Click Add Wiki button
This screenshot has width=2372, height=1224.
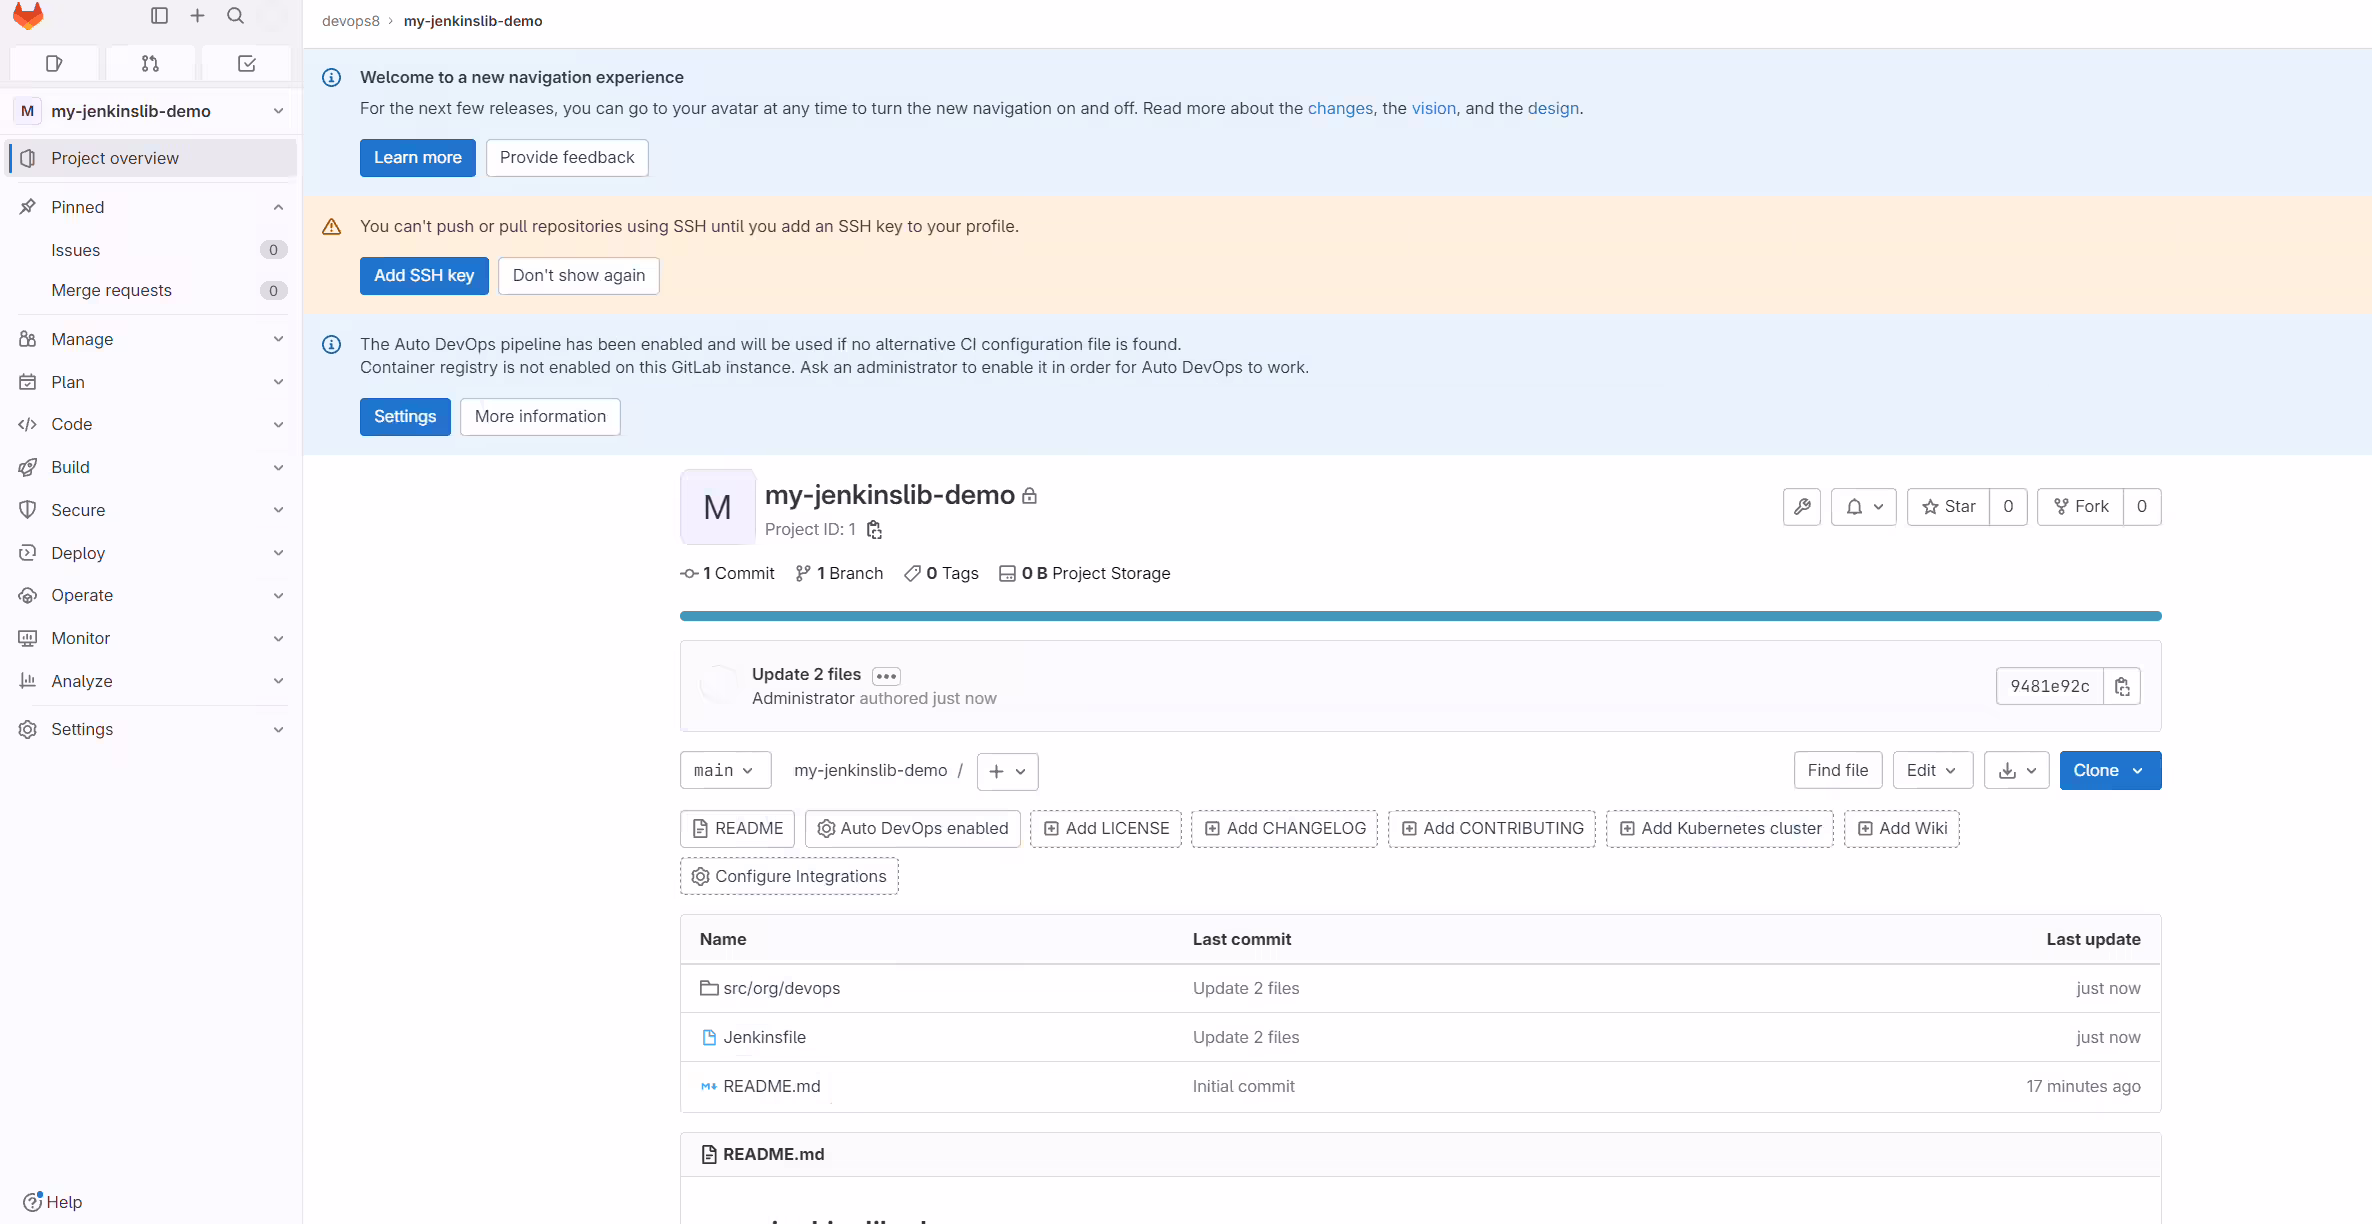[1902, 828]
